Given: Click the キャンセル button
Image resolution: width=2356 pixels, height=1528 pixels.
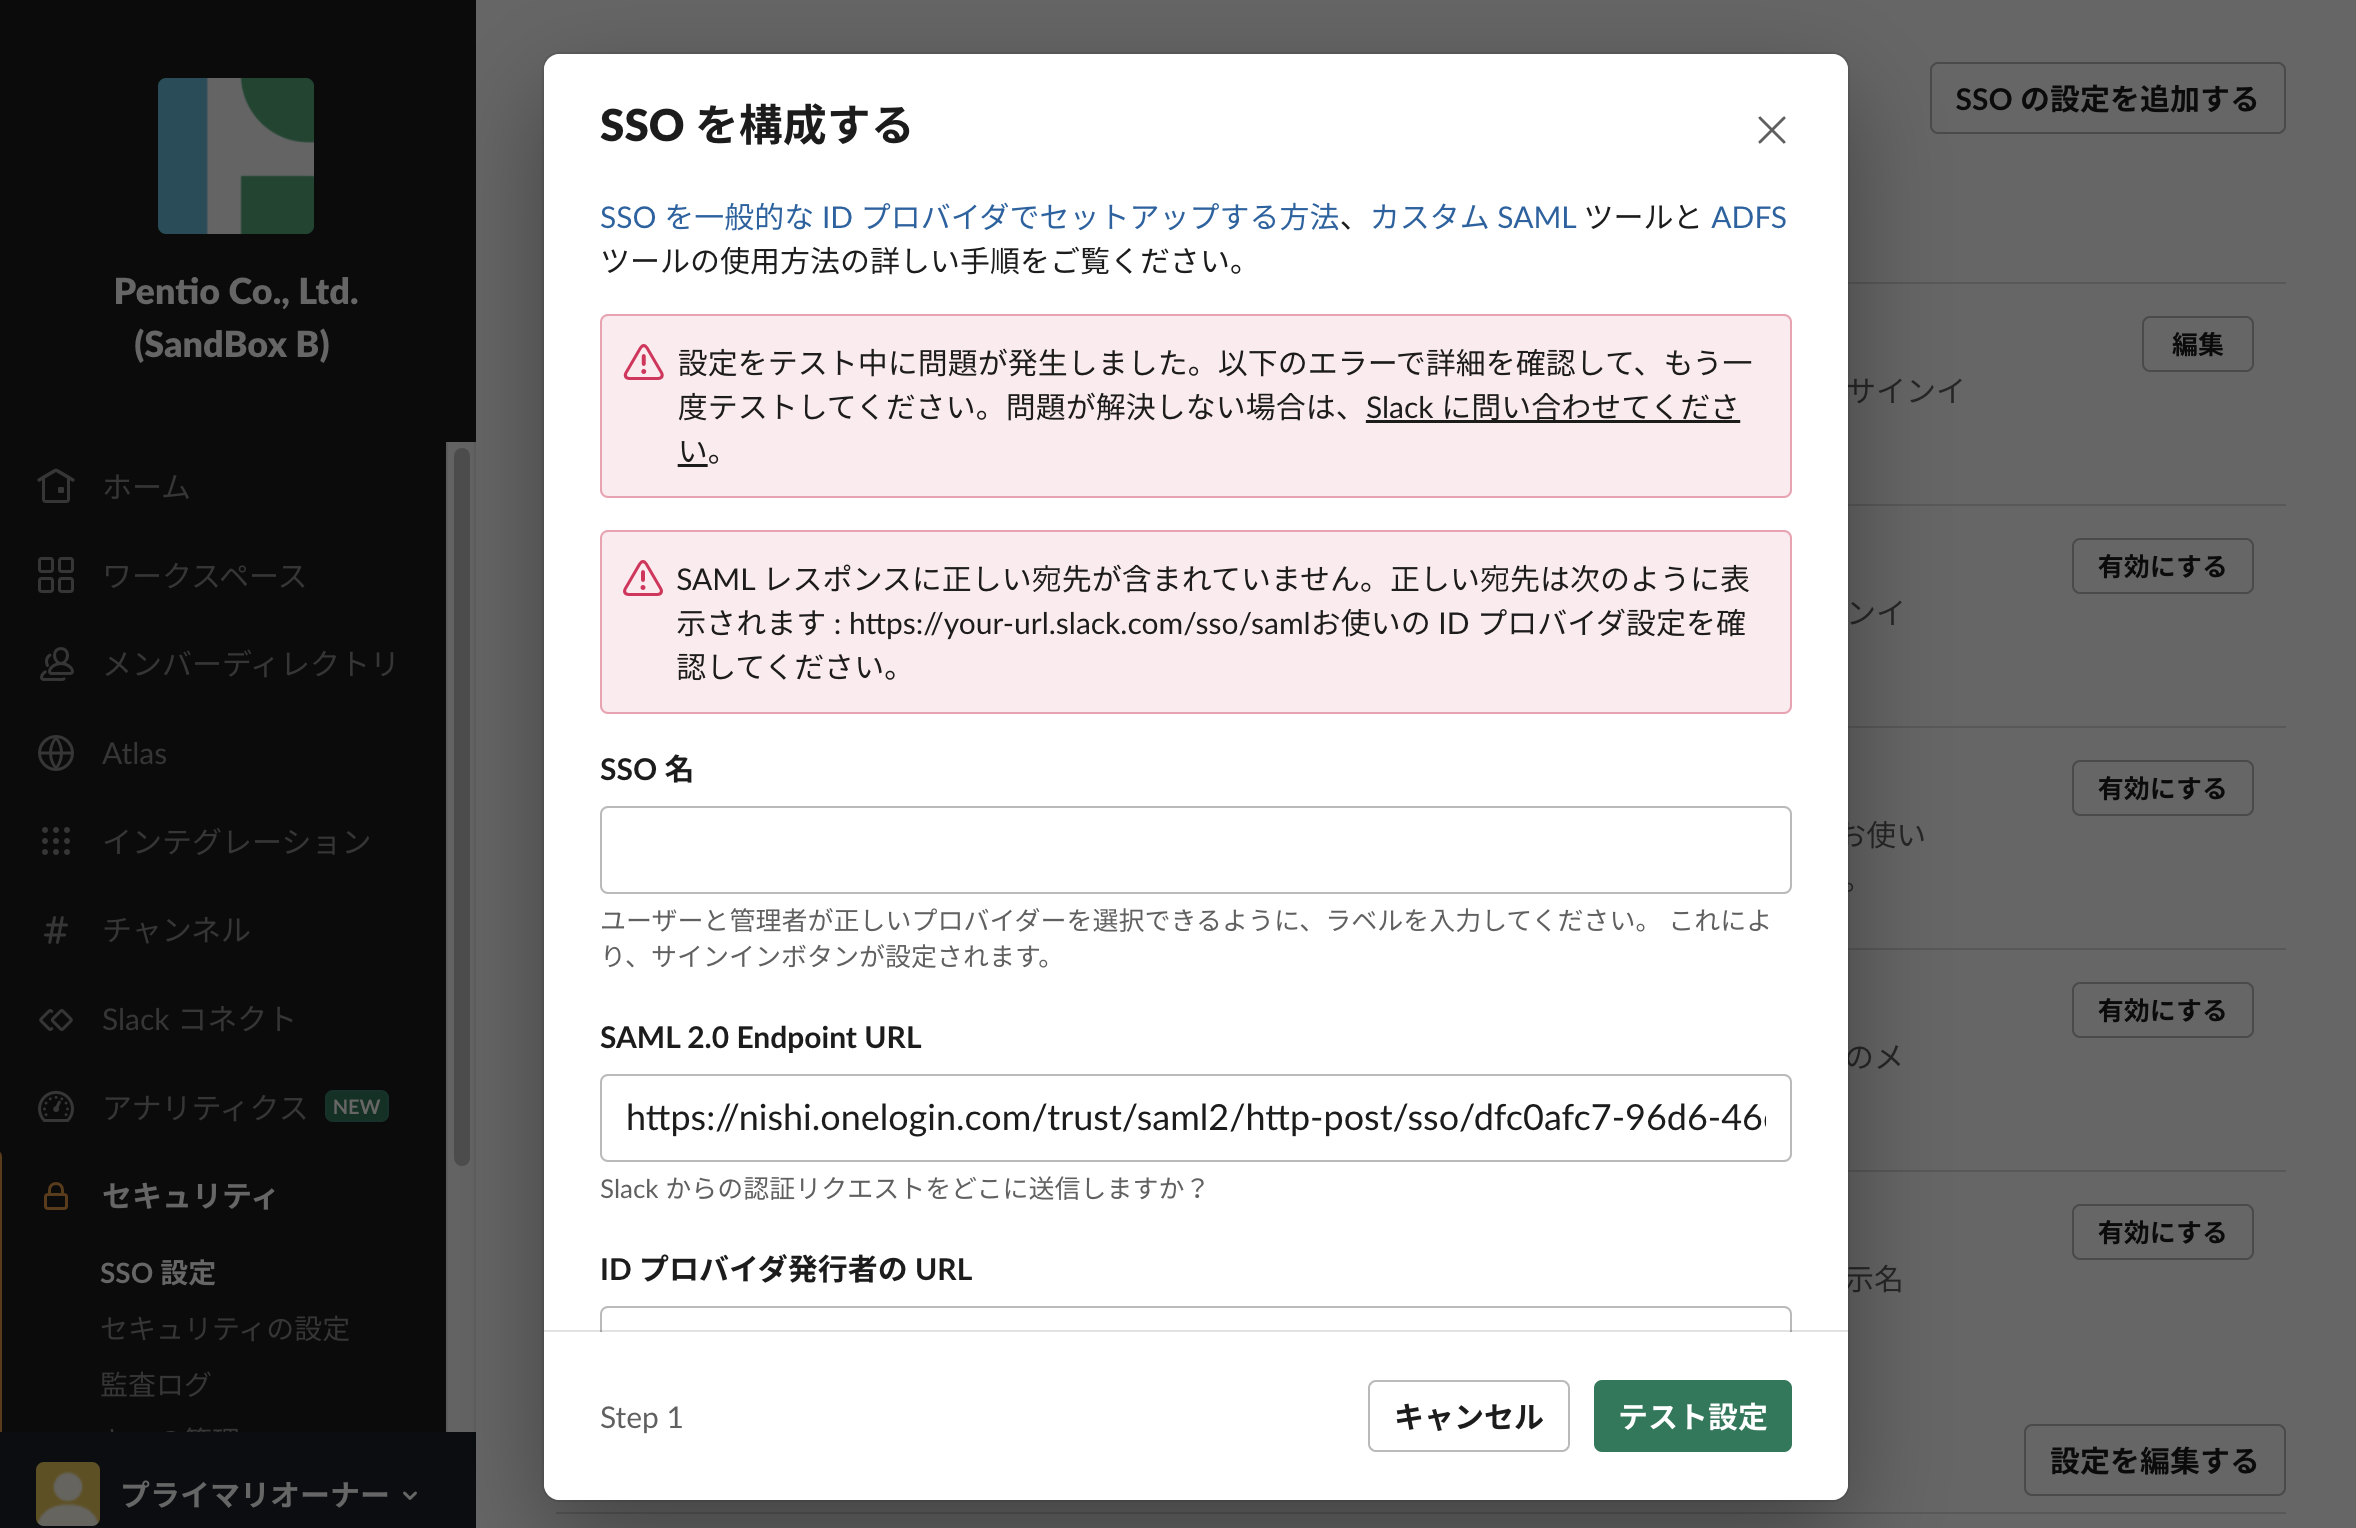Looking at the screenshot, I should [x=1468, y=1416].
